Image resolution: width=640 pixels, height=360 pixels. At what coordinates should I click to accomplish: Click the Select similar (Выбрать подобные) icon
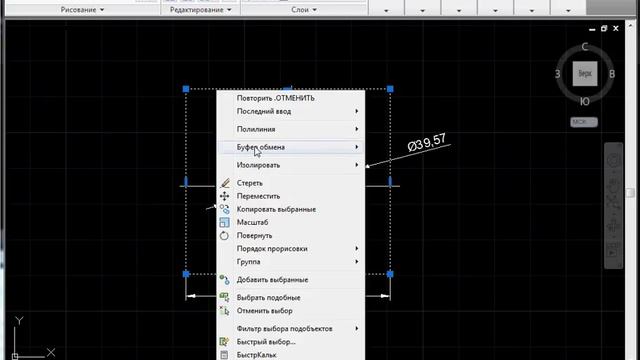coord(224,298)
